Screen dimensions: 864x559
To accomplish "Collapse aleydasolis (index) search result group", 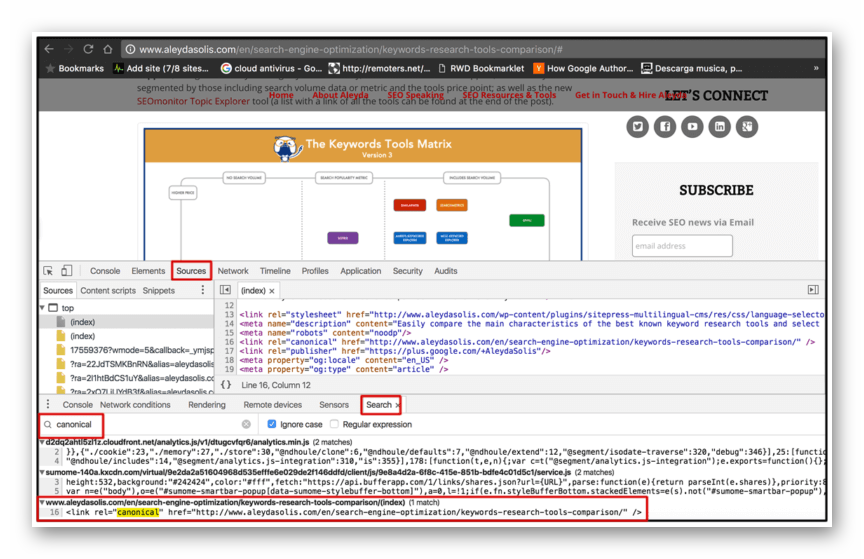I will [x=42, y=502].
